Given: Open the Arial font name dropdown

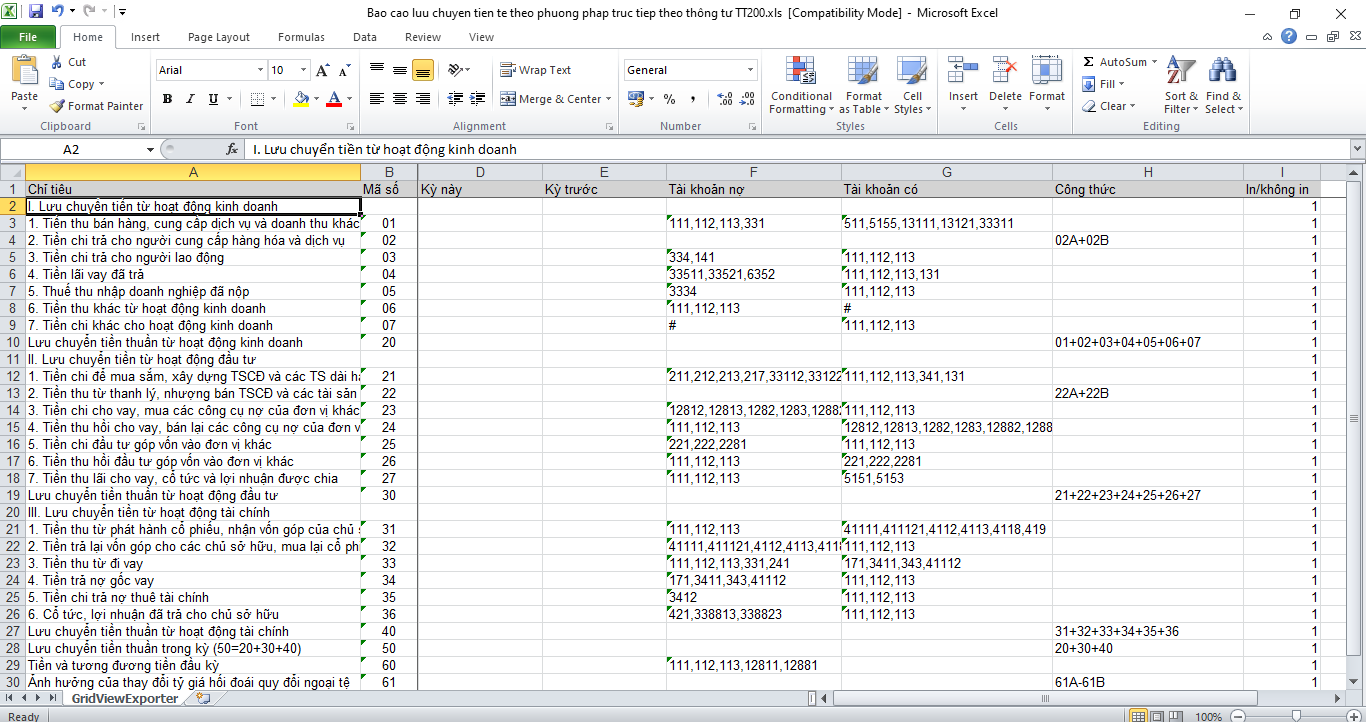Looking at the screenshot, I should (260, 70).
